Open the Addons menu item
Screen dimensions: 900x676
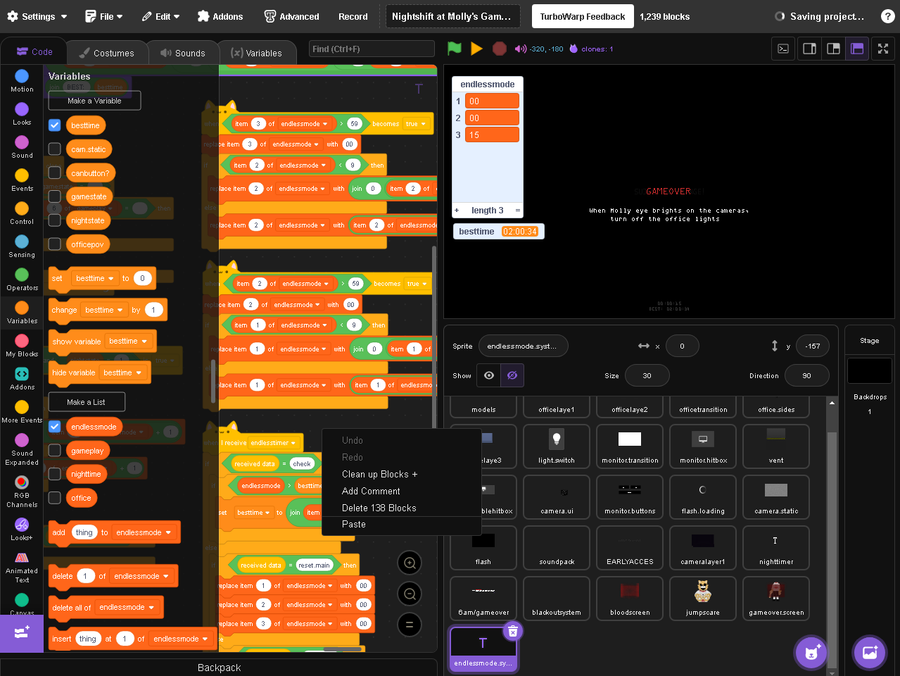point(220,17)
